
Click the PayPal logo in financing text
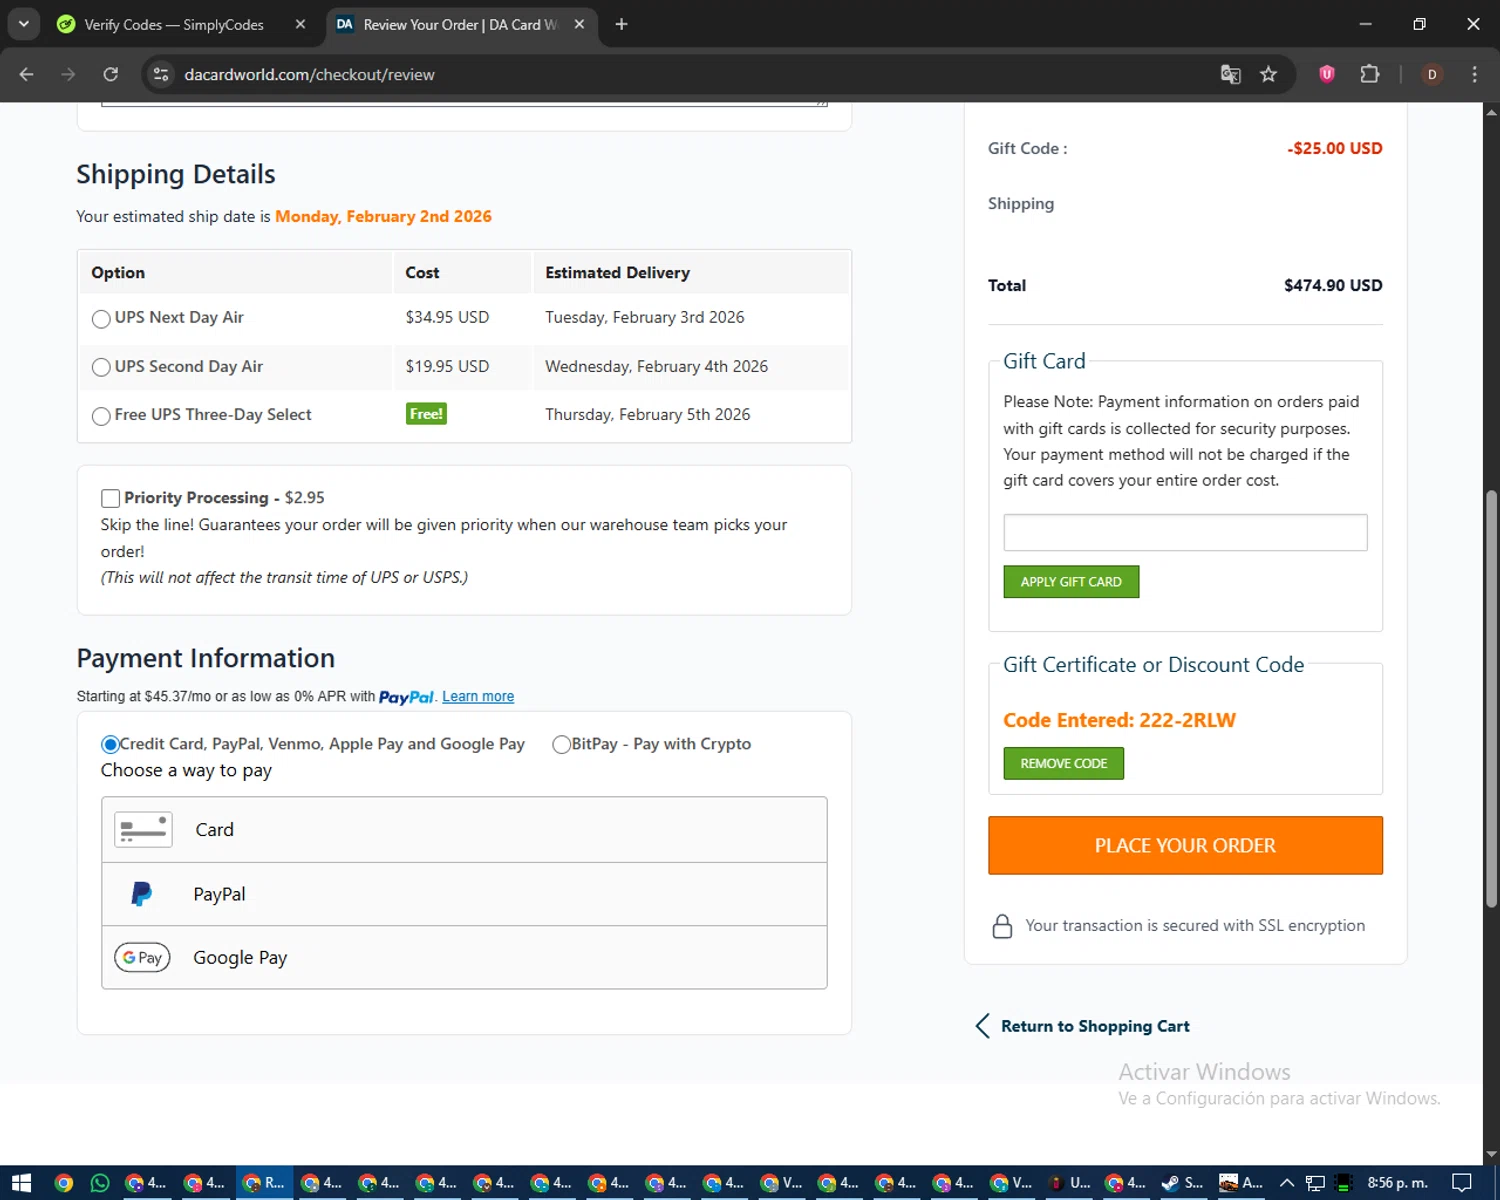point(406,697)
